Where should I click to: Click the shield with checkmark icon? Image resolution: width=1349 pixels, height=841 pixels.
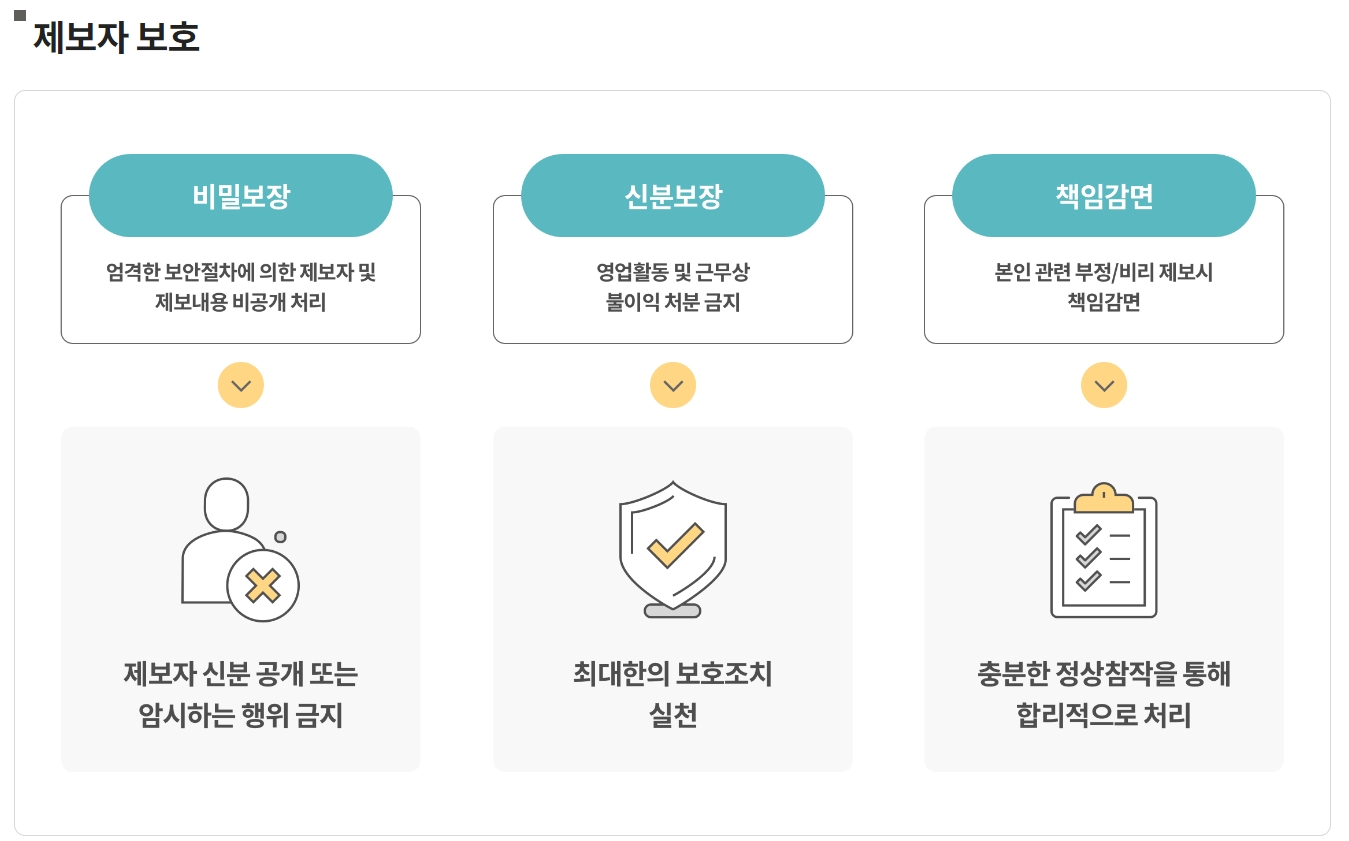click(673, 549)
